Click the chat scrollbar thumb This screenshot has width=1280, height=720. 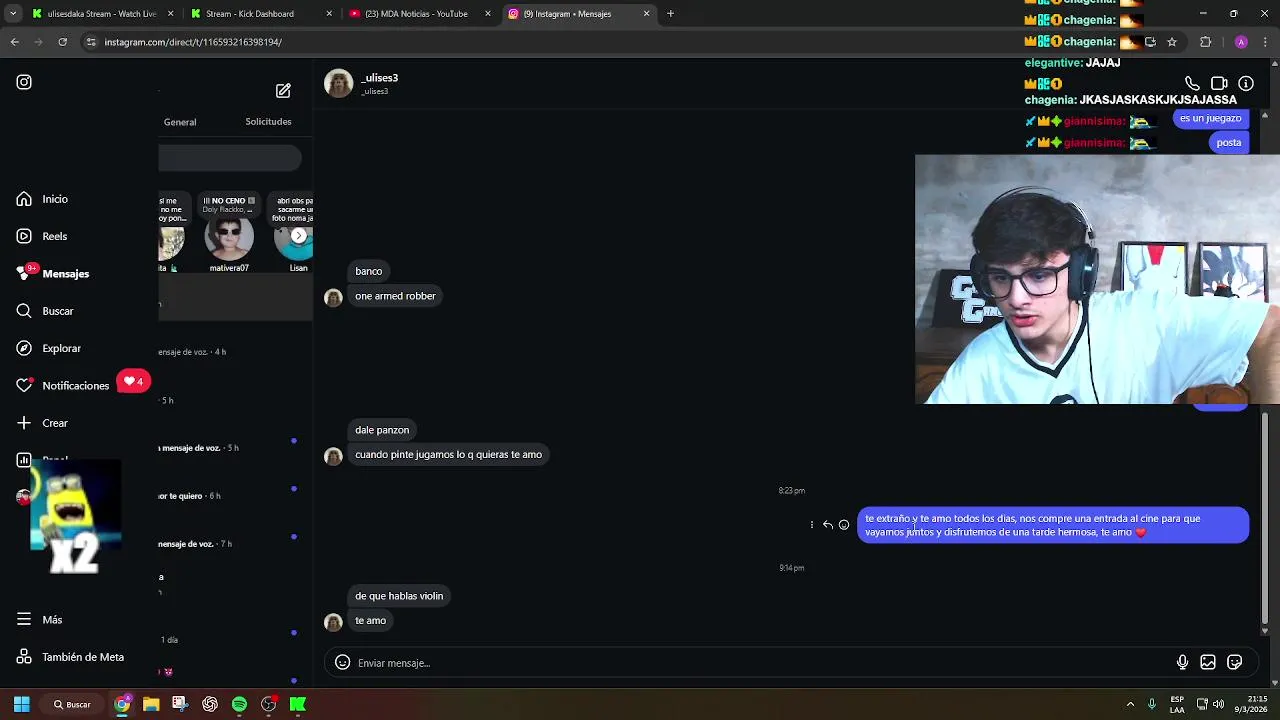1265,520
